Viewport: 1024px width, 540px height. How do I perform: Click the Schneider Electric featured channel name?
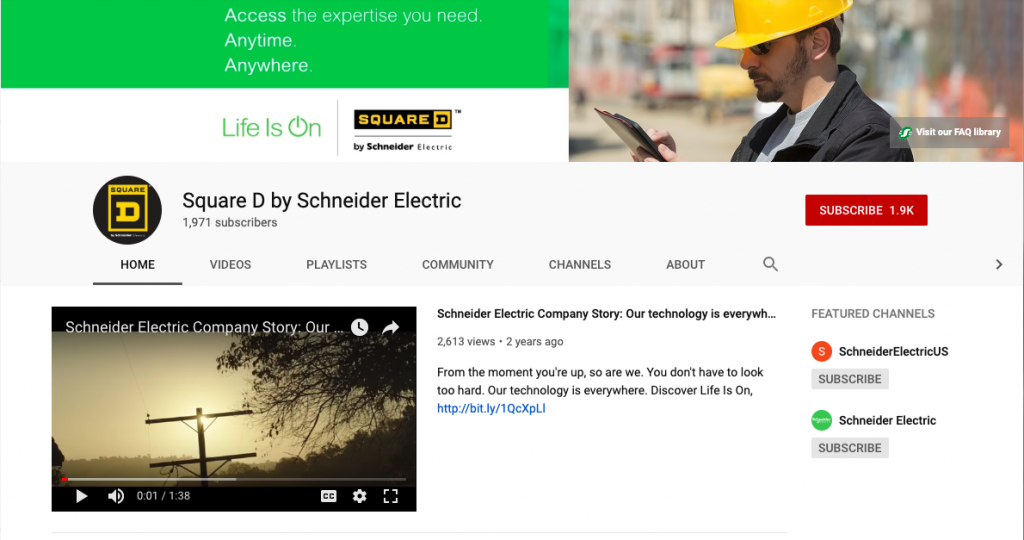pyautogui.click(x=887, y=421)
